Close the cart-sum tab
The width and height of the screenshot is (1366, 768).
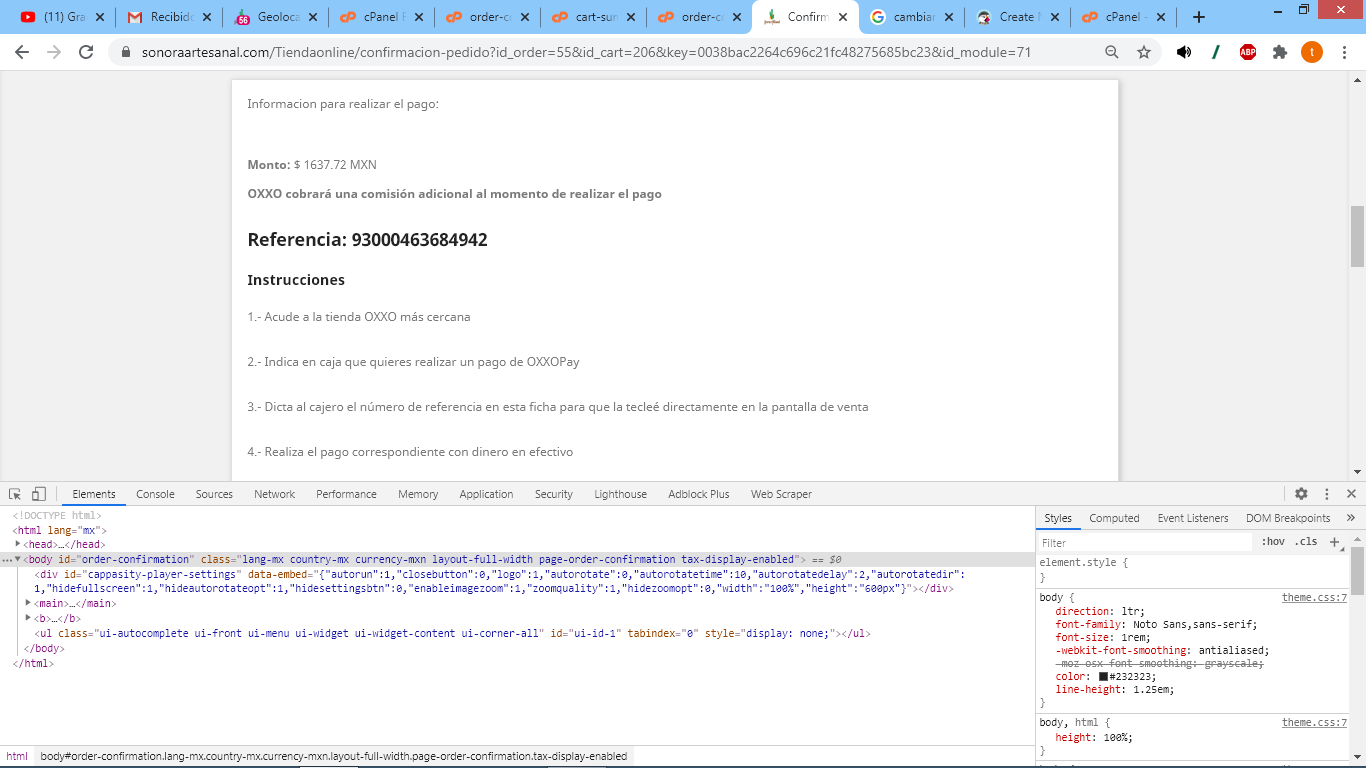630,17
